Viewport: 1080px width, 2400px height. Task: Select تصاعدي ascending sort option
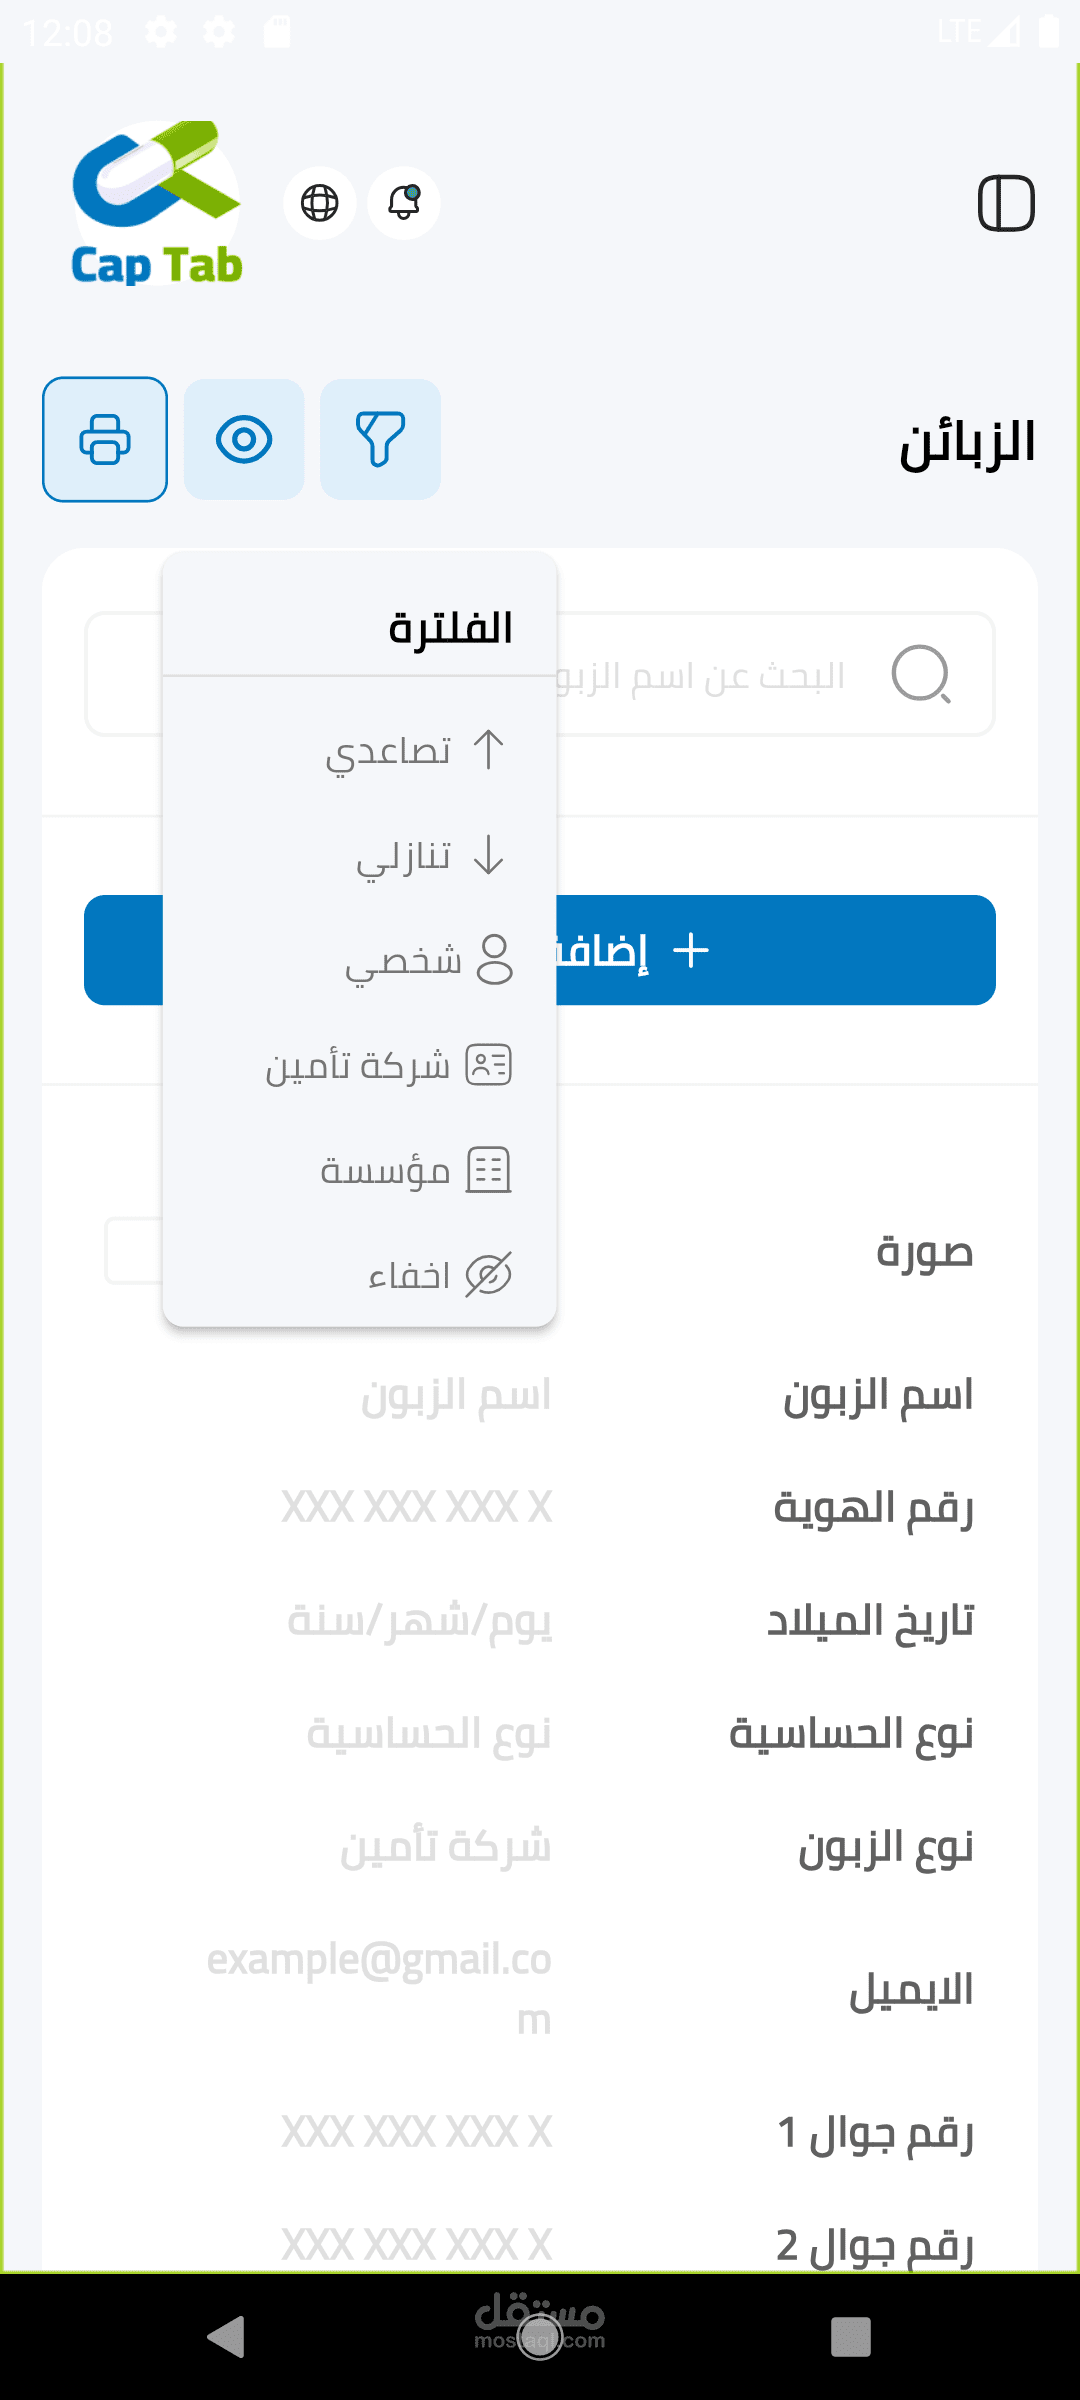[415, 750]
